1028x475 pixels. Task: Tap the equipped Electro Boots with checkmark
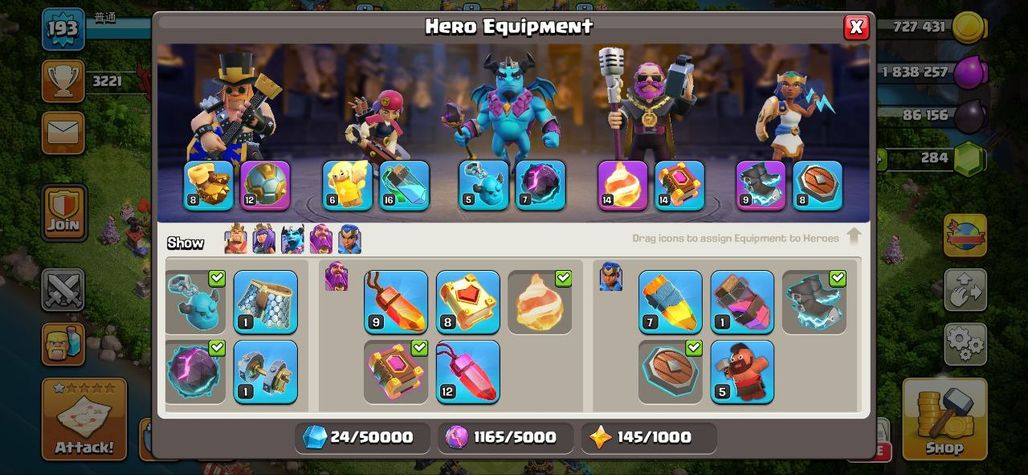pos(814,302)
